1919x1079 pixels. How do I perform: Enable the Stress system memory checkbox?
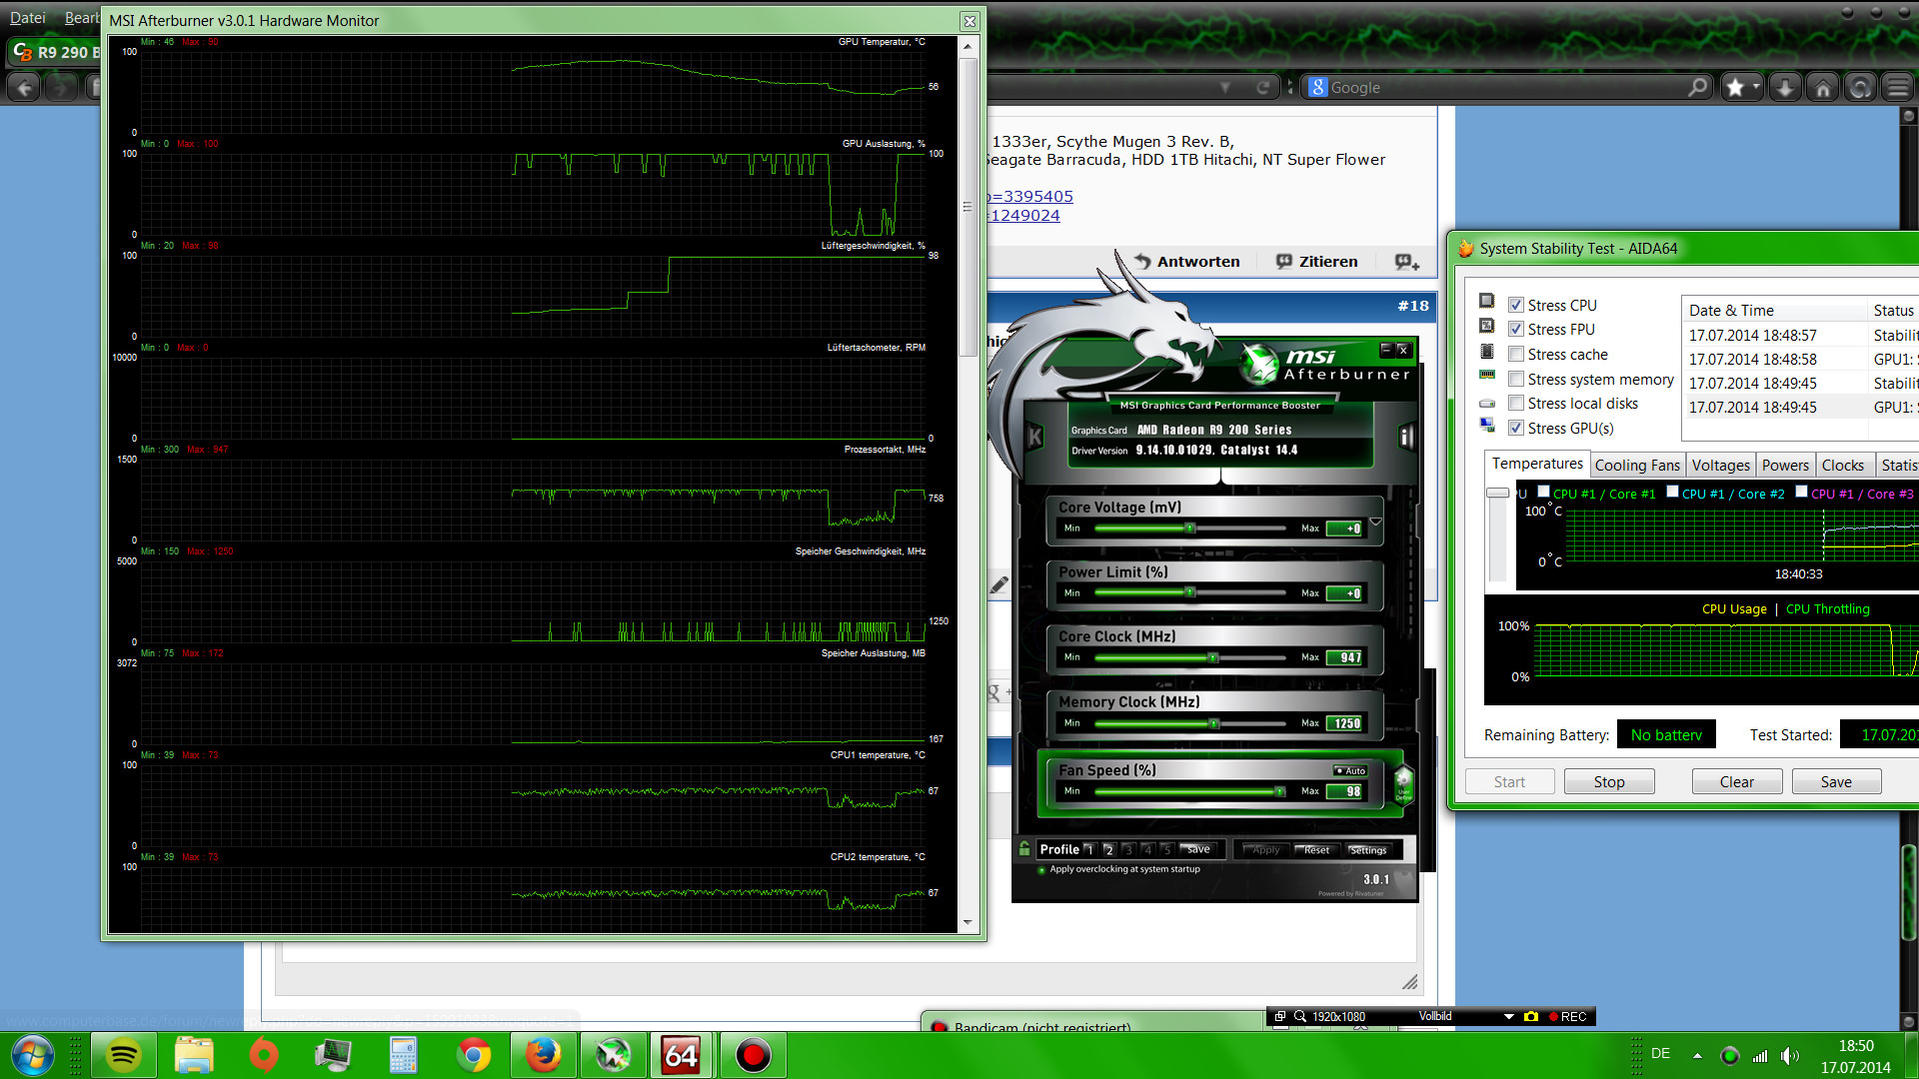pos(1516,379)
